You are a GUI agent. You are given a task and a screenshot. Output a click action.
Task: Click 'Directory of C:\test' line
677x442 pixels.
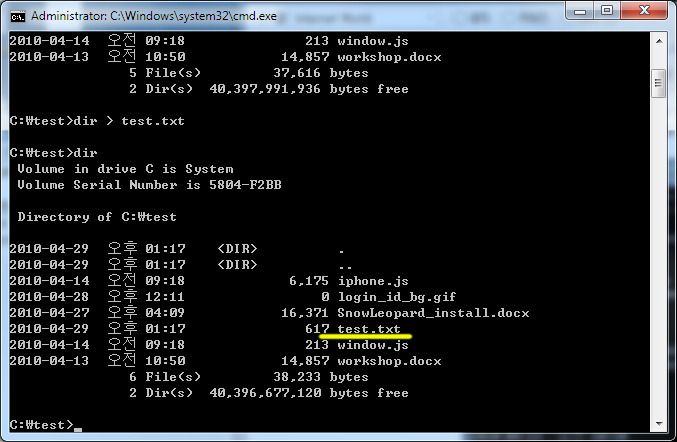(x=97, y=217)
